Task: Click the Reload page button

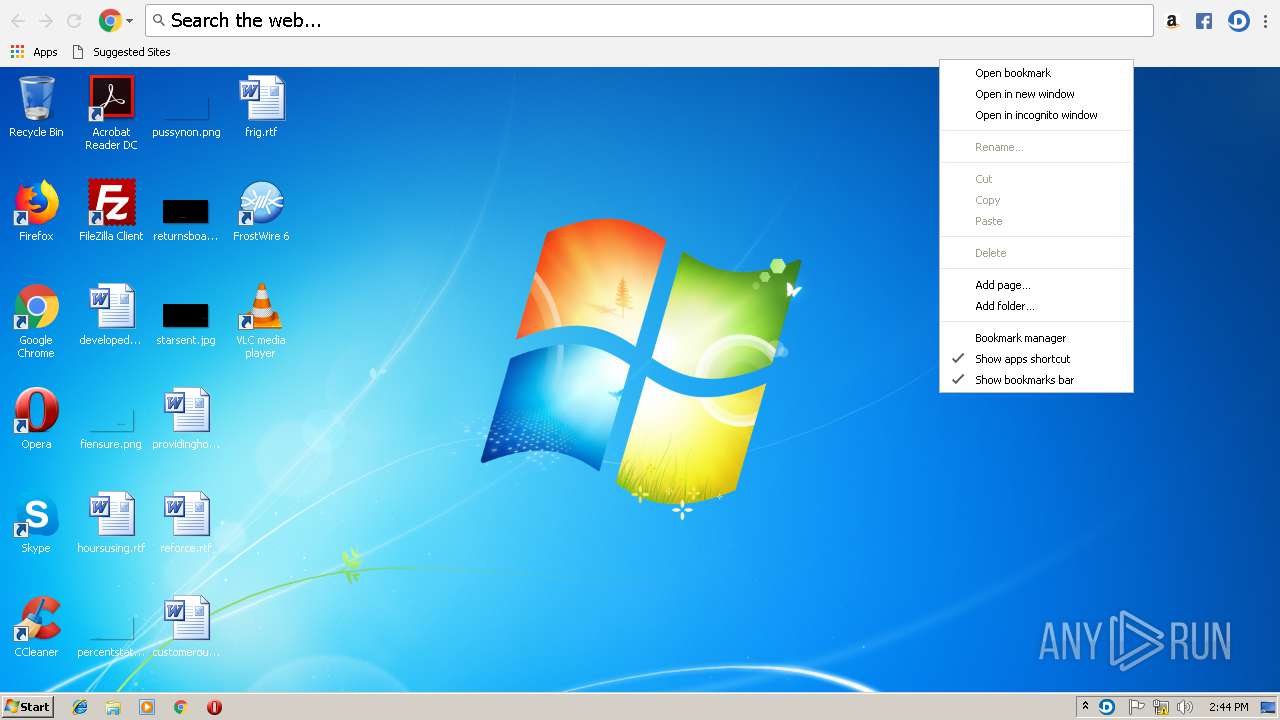Action: coord(74,20)
